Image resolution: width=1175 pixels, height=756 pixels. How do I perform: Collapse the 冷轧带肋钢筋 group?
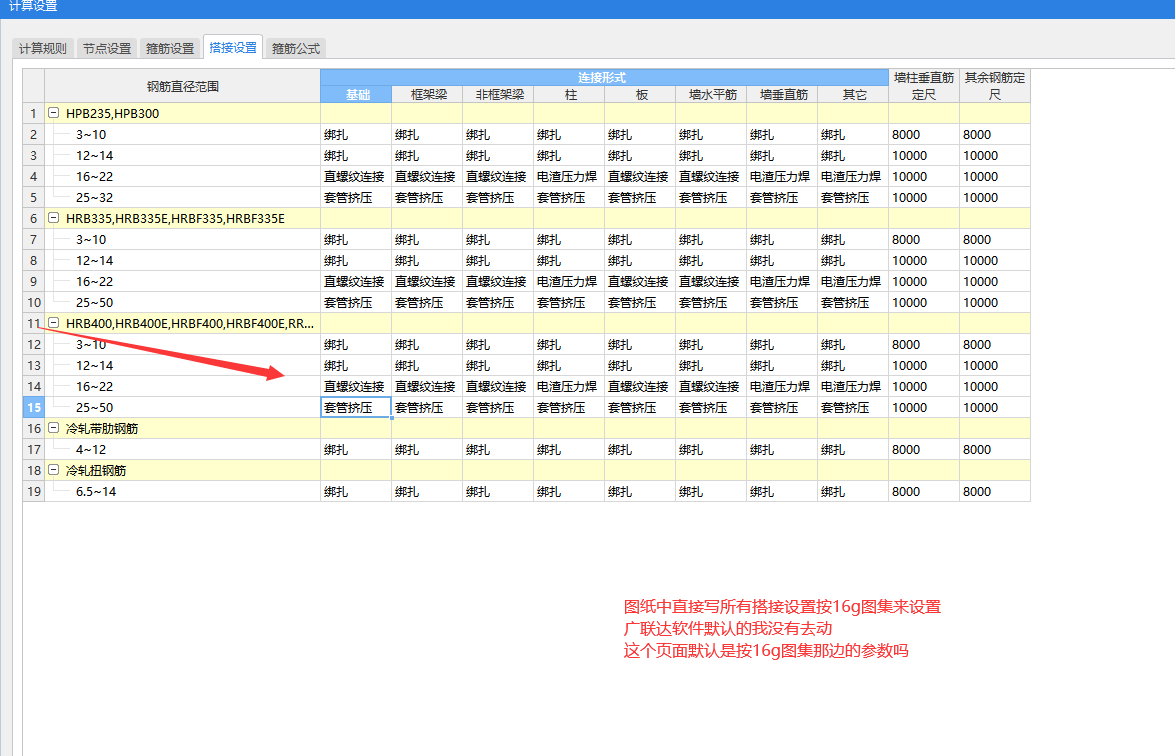(x=53, y=428)
